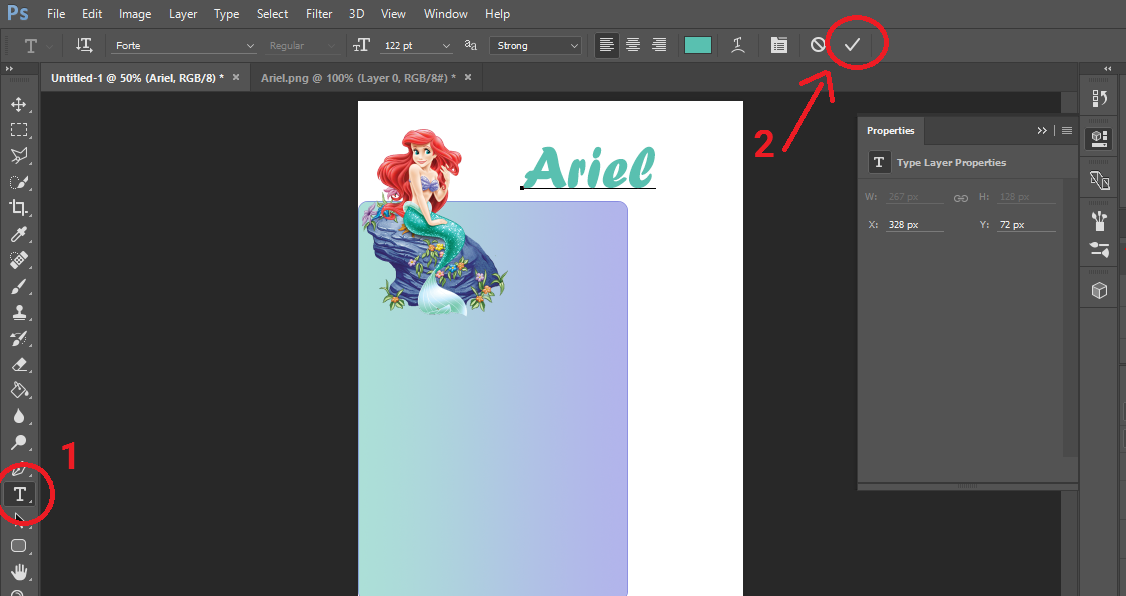1126x596 pixels.
Task: Select the Polygonal Lasso tool
Action: point(19,156)
